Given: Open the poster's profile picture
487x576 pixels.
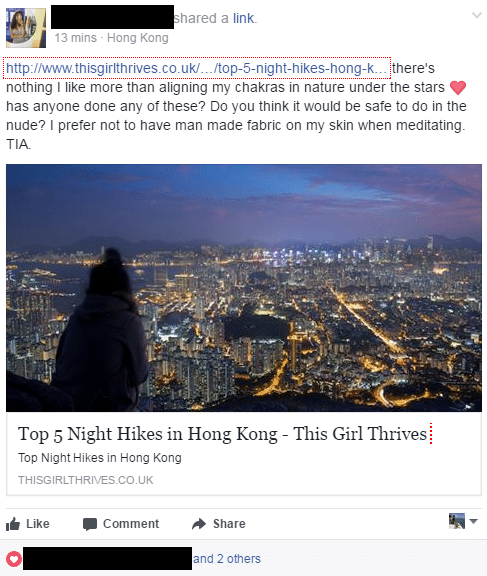Looking at the screenshot, I should coord(26,28).
